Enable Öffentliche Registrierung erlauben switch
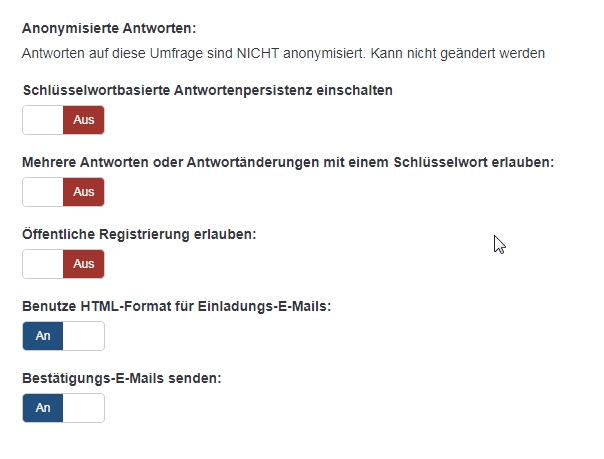The width and height of the screenshot is (604, 459). tap(63, 264)
